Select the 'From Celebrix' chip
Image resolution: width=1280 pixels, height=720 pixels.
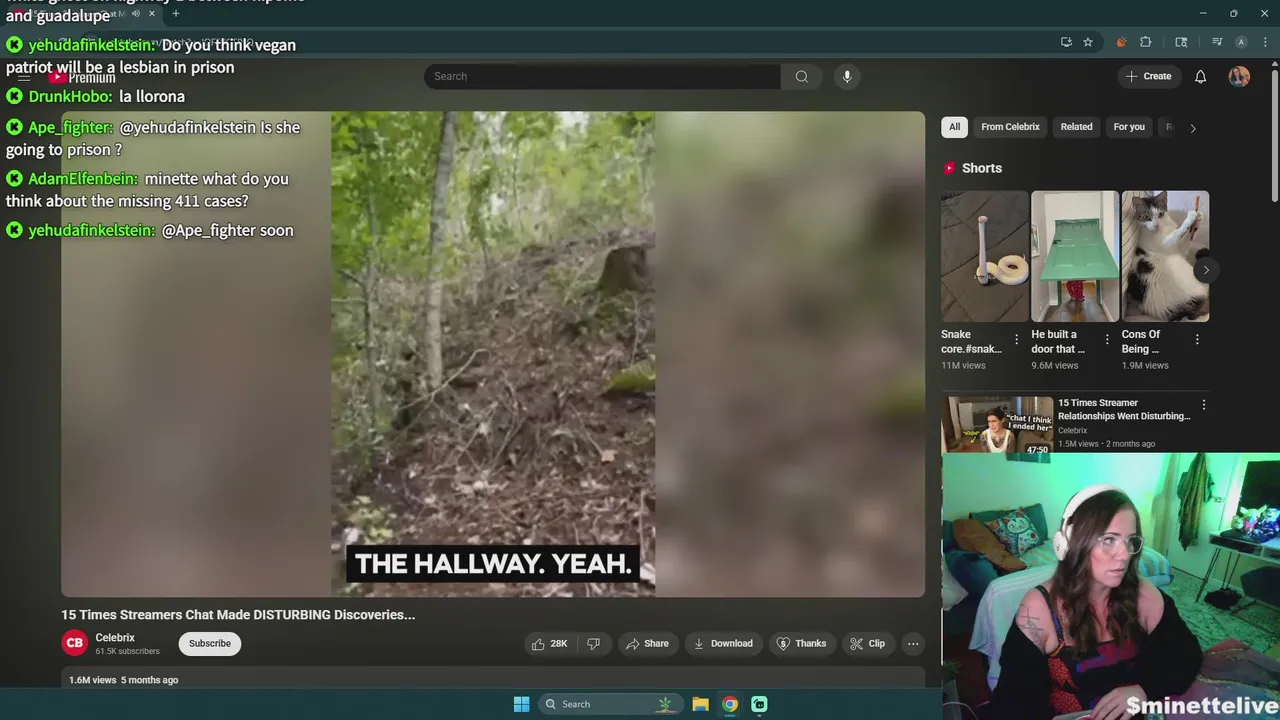tap(1010, 127)
